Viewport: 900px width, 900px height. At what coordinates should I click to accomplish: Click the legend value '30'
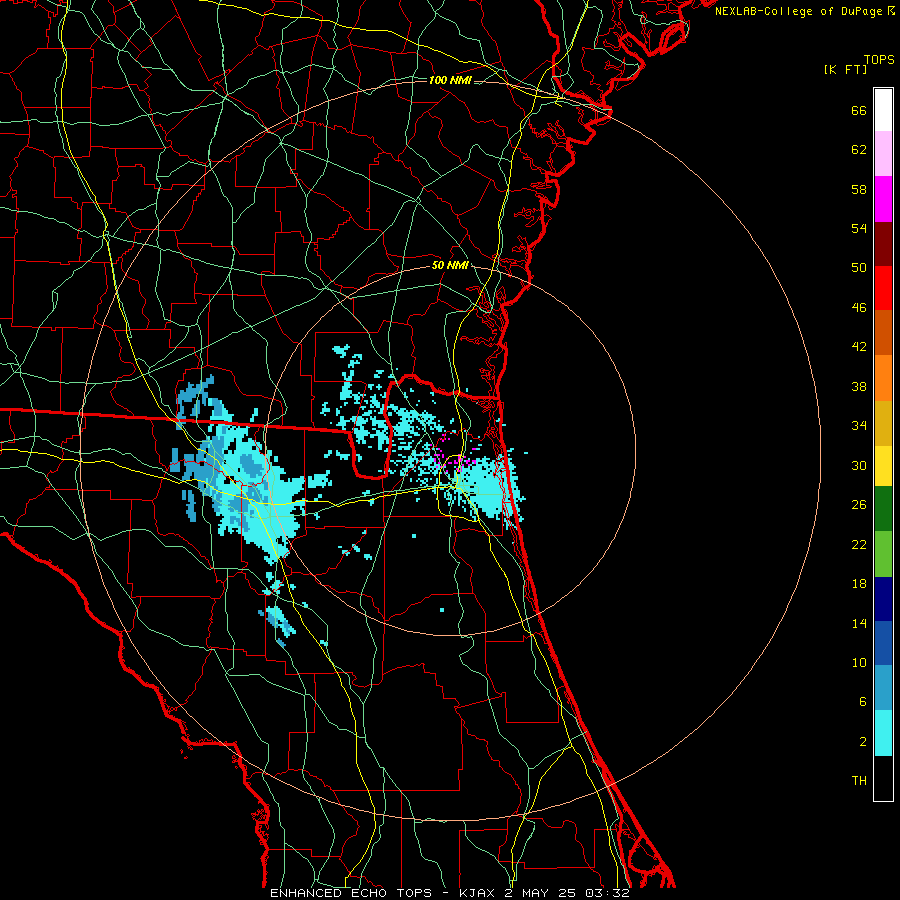859,465
